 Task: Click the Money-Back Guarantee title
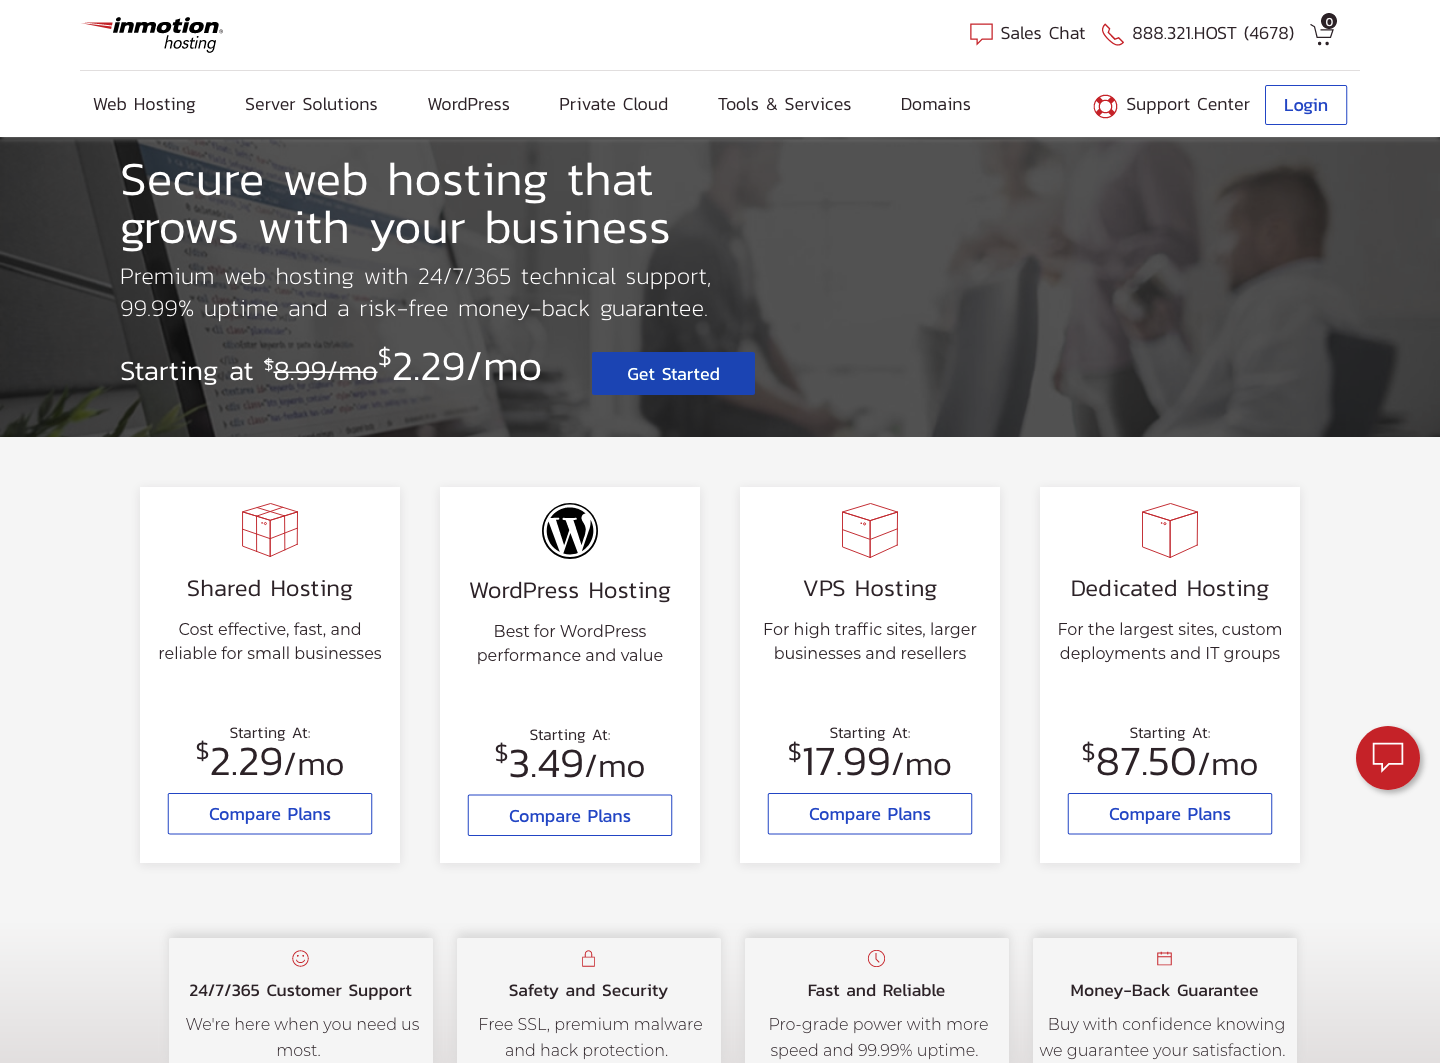[1164, 990]
